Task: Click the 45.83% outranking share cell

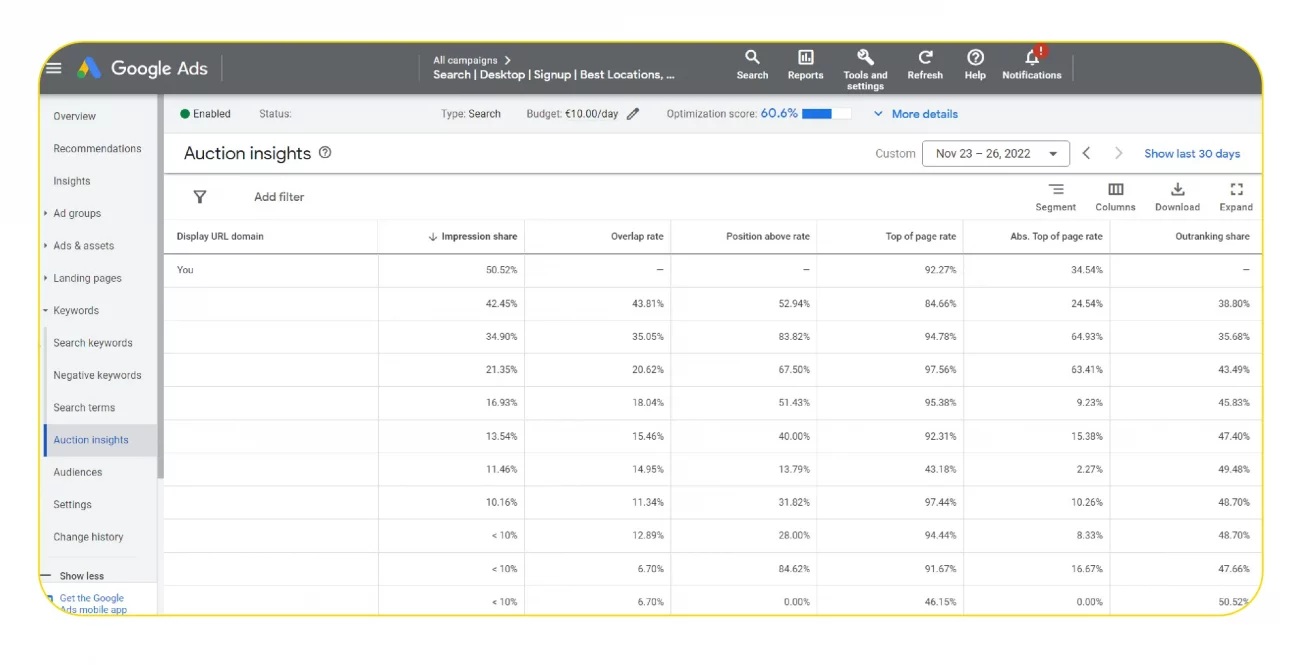Action: click(x=1233, y=403)
